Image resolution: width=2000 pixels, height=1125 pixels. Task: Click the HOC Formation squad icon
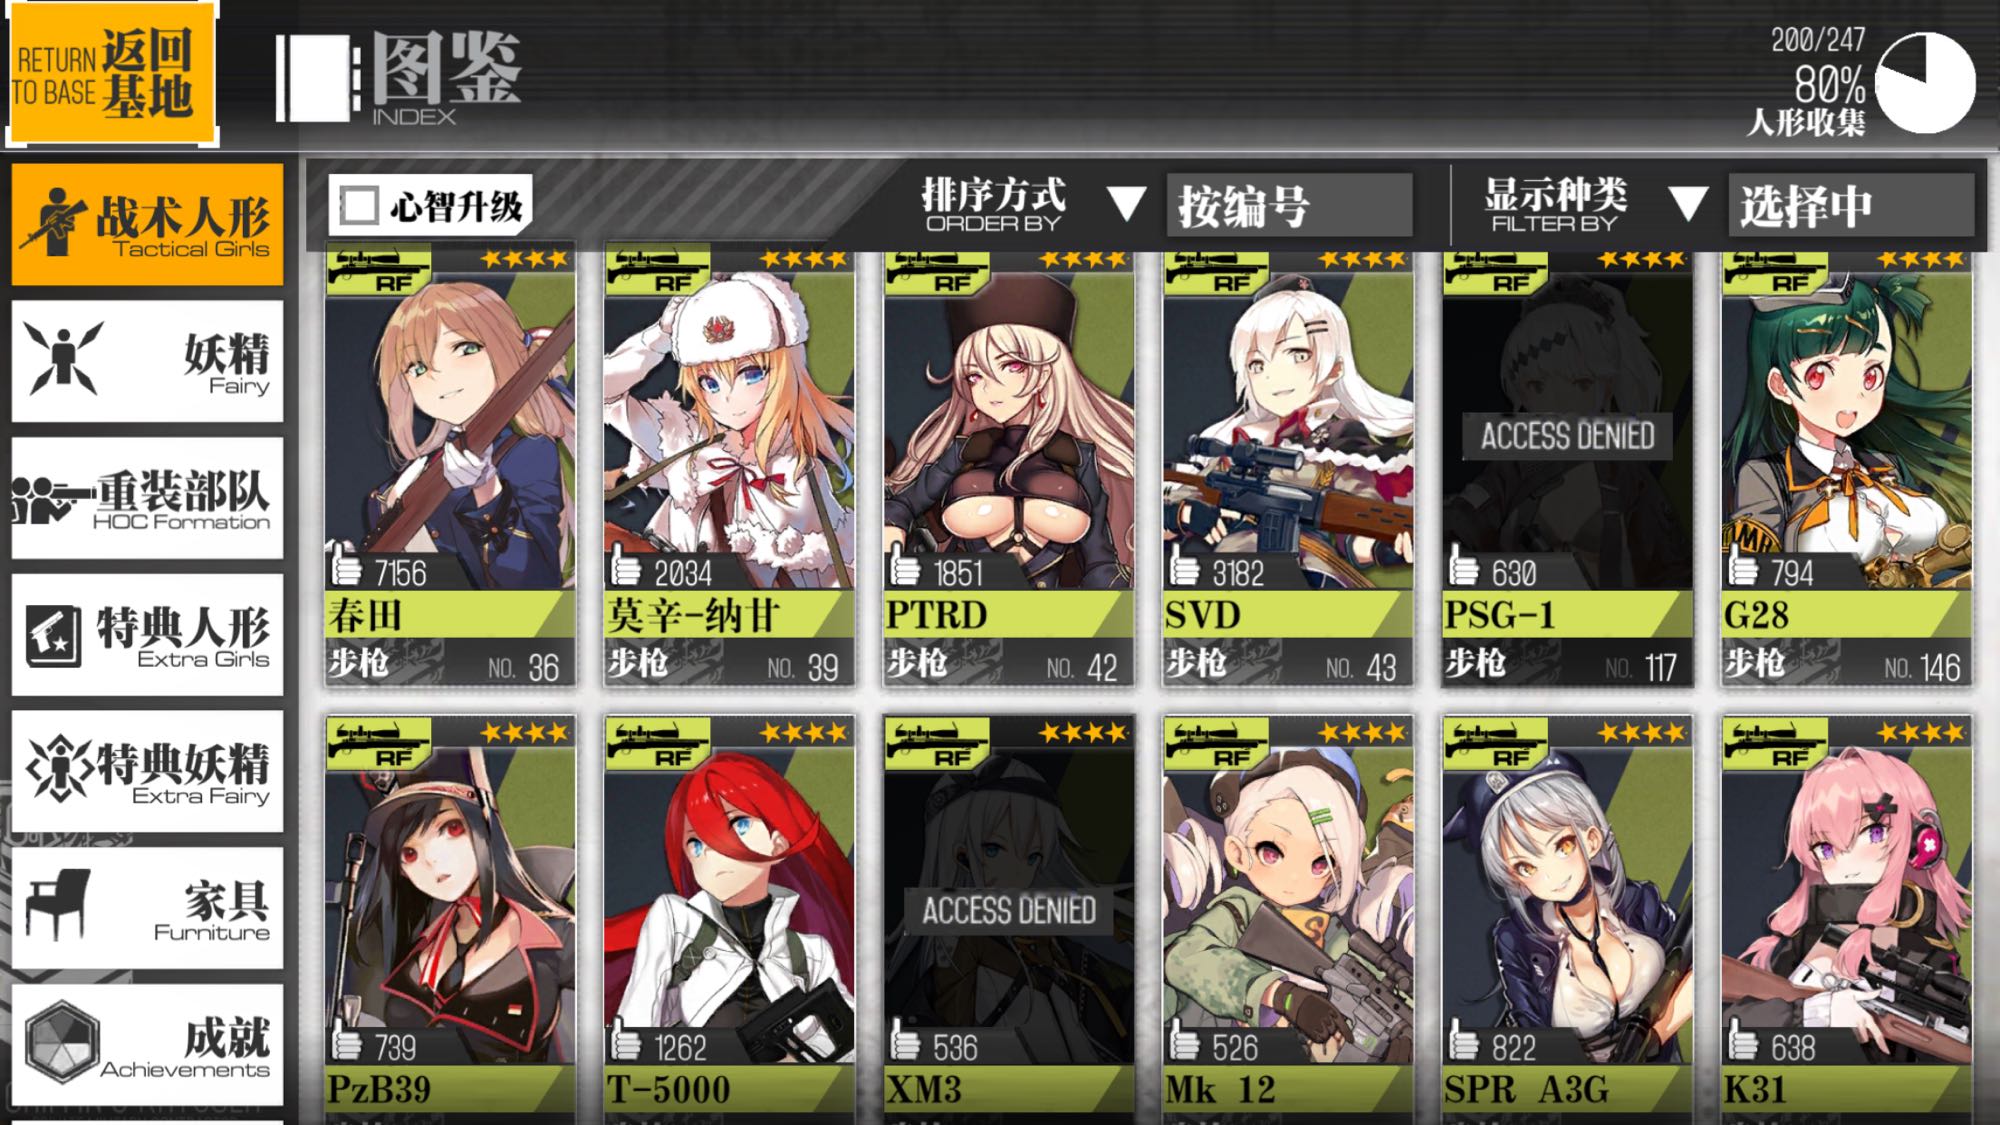tap(52, 497)
